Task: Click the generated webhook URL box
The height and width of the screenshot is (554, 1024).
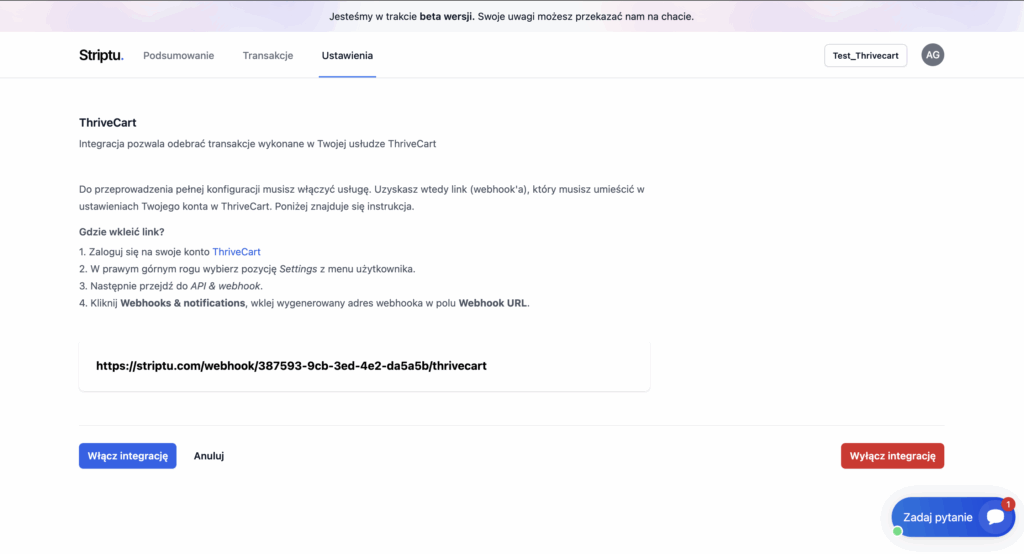Action: 364,366
